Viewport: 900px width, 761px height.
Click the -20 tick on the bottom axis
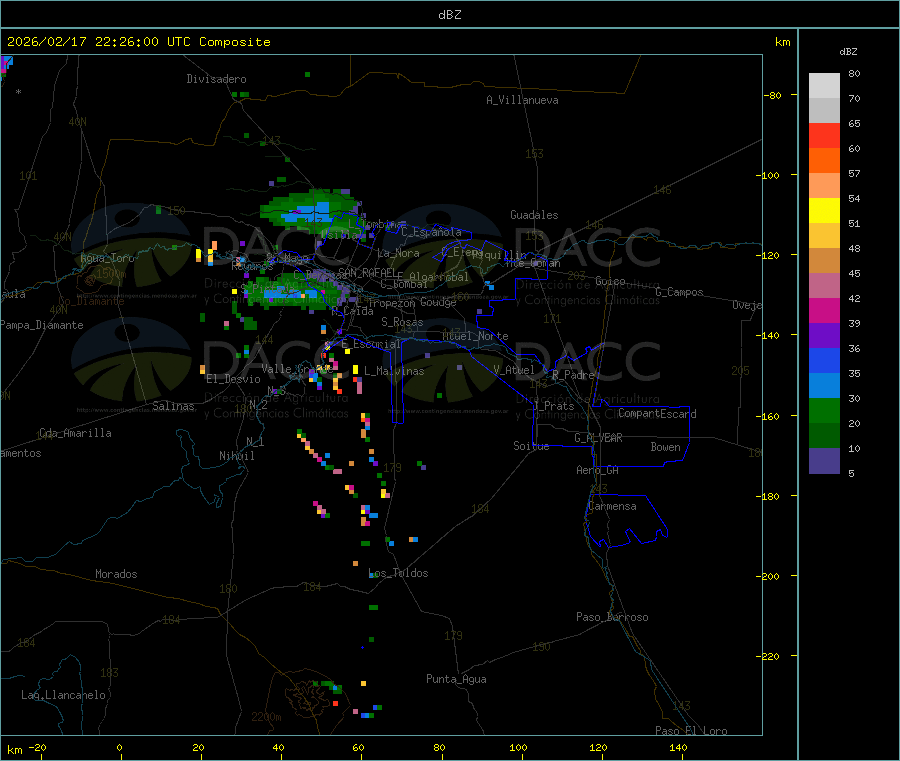point(37,747)
